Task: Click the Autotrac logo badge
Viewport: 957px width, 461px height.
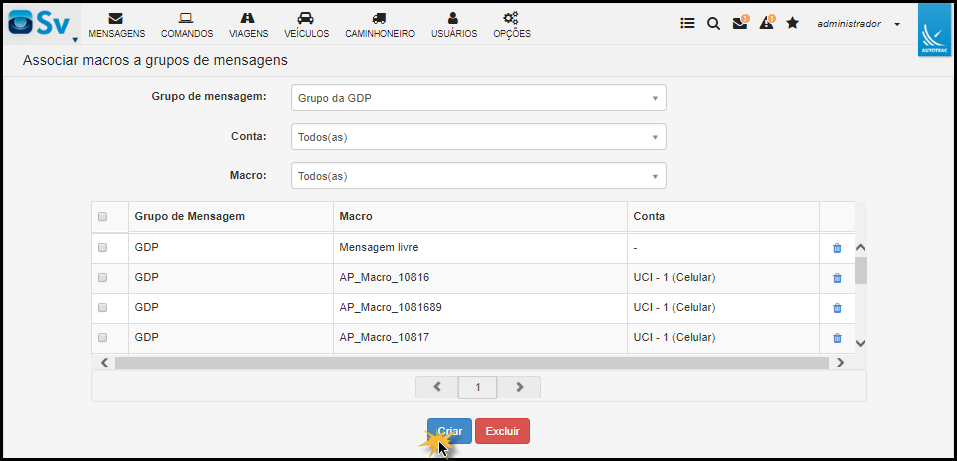Action: click(x=934, y=30)
